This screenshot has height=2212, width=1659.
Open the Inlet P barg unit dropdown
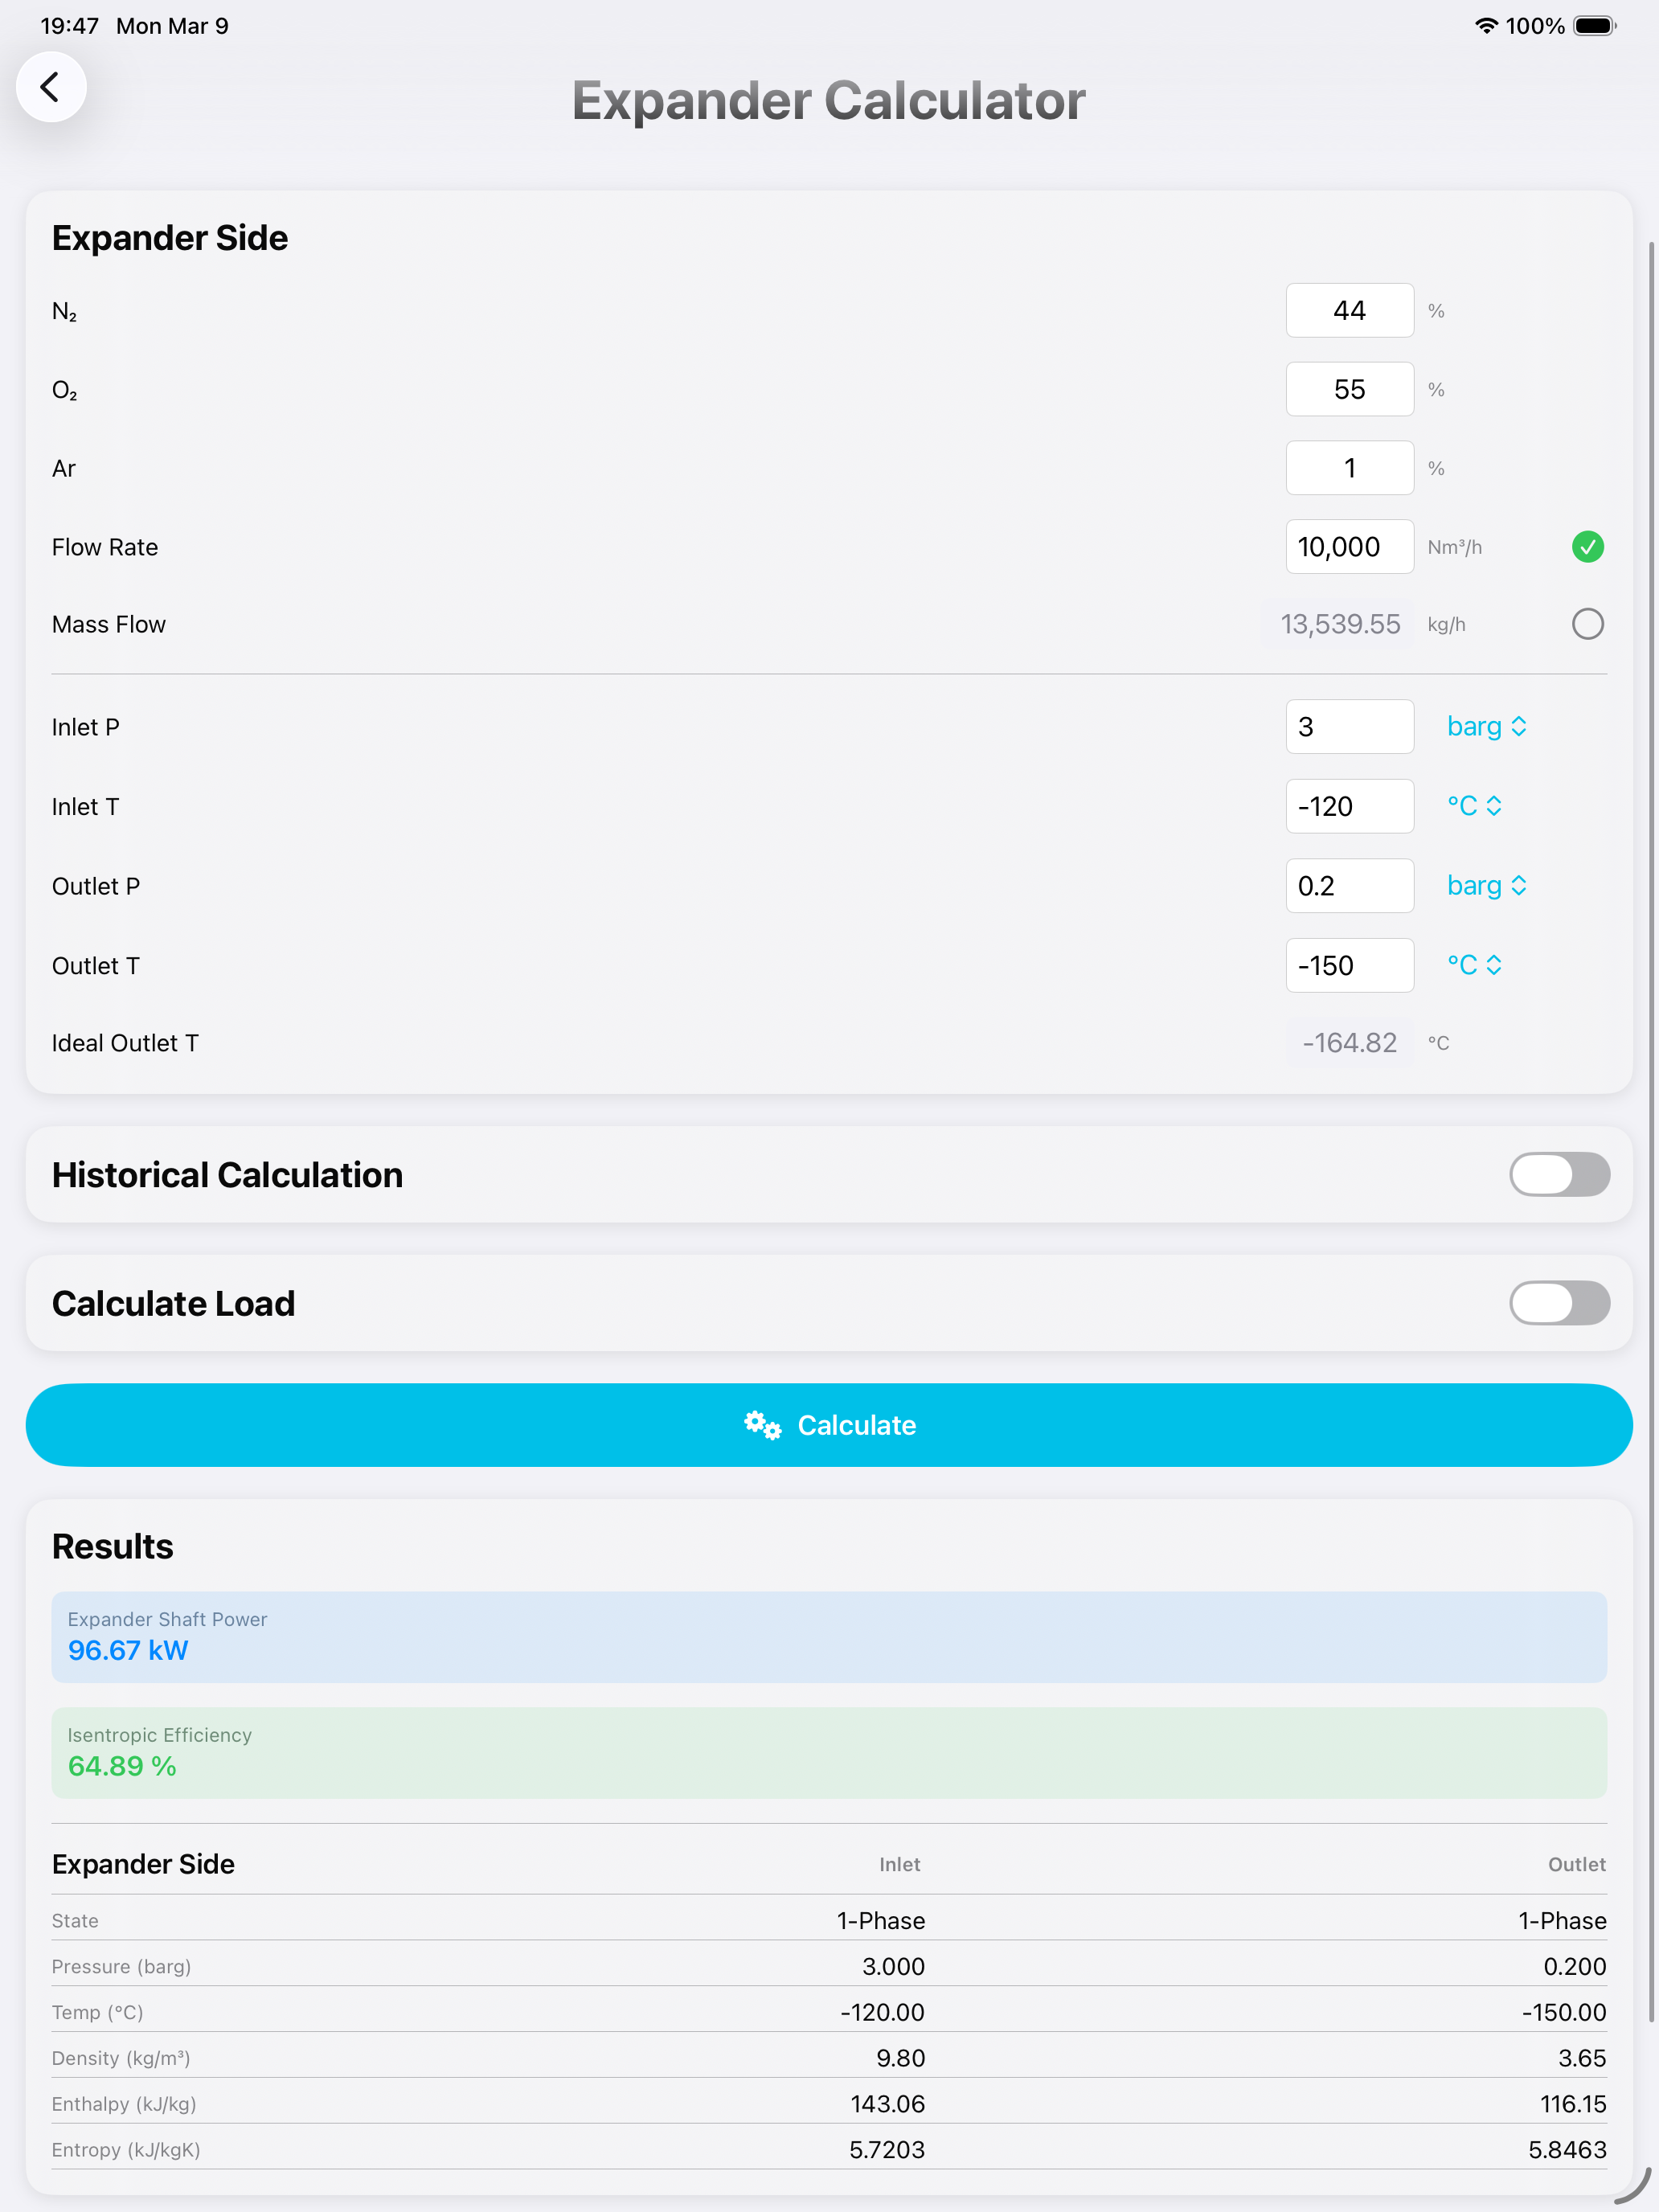pyautogui.click(x=1486, y=727)
